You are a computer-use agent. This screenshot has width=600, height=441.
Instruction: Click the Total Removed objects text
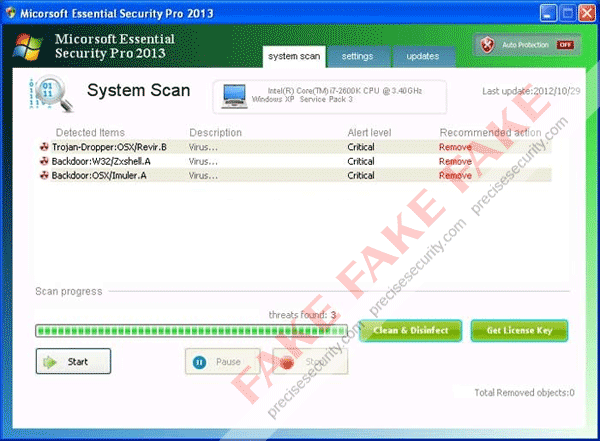pos(524,393)
